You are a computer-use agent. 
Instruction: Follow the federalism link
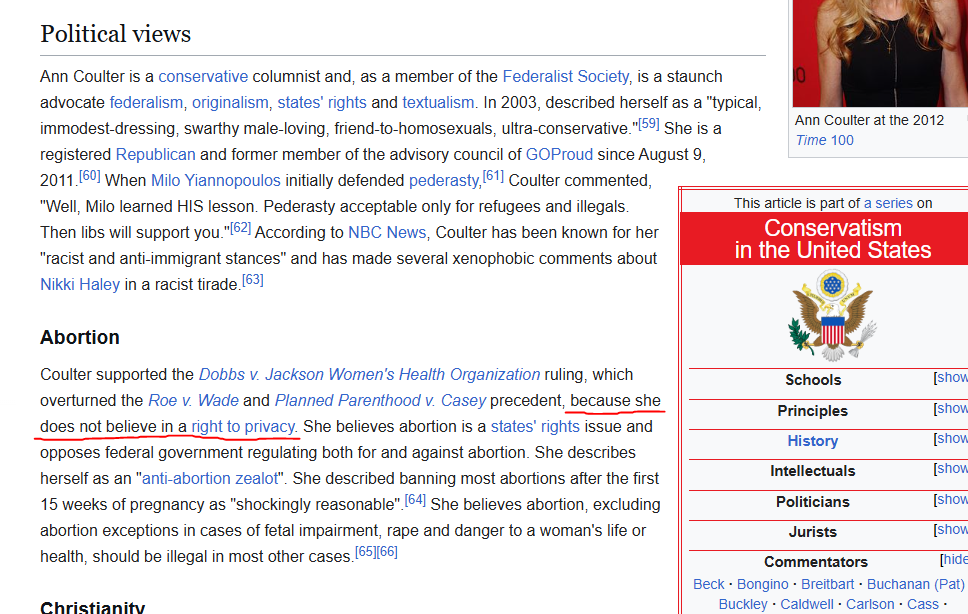click(x=146, y=102)
